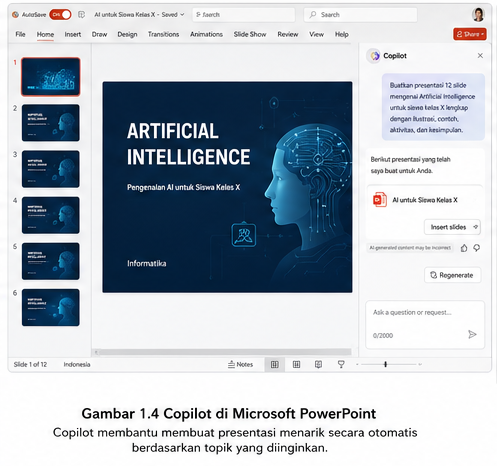Toggle the AutoSave switch
This screenshot has width=497, height=466.
60,15
